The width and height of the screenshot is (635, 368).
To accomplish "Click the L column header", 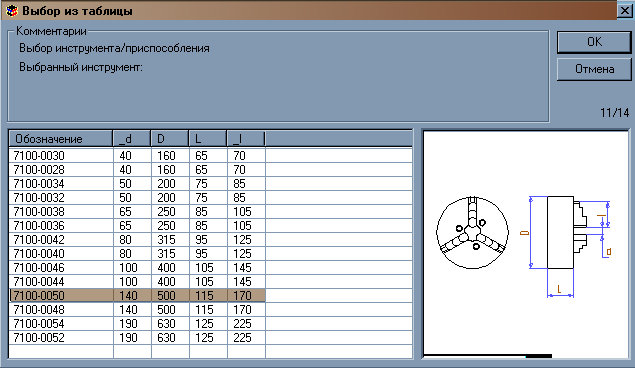I will click(x=208, y=139).
